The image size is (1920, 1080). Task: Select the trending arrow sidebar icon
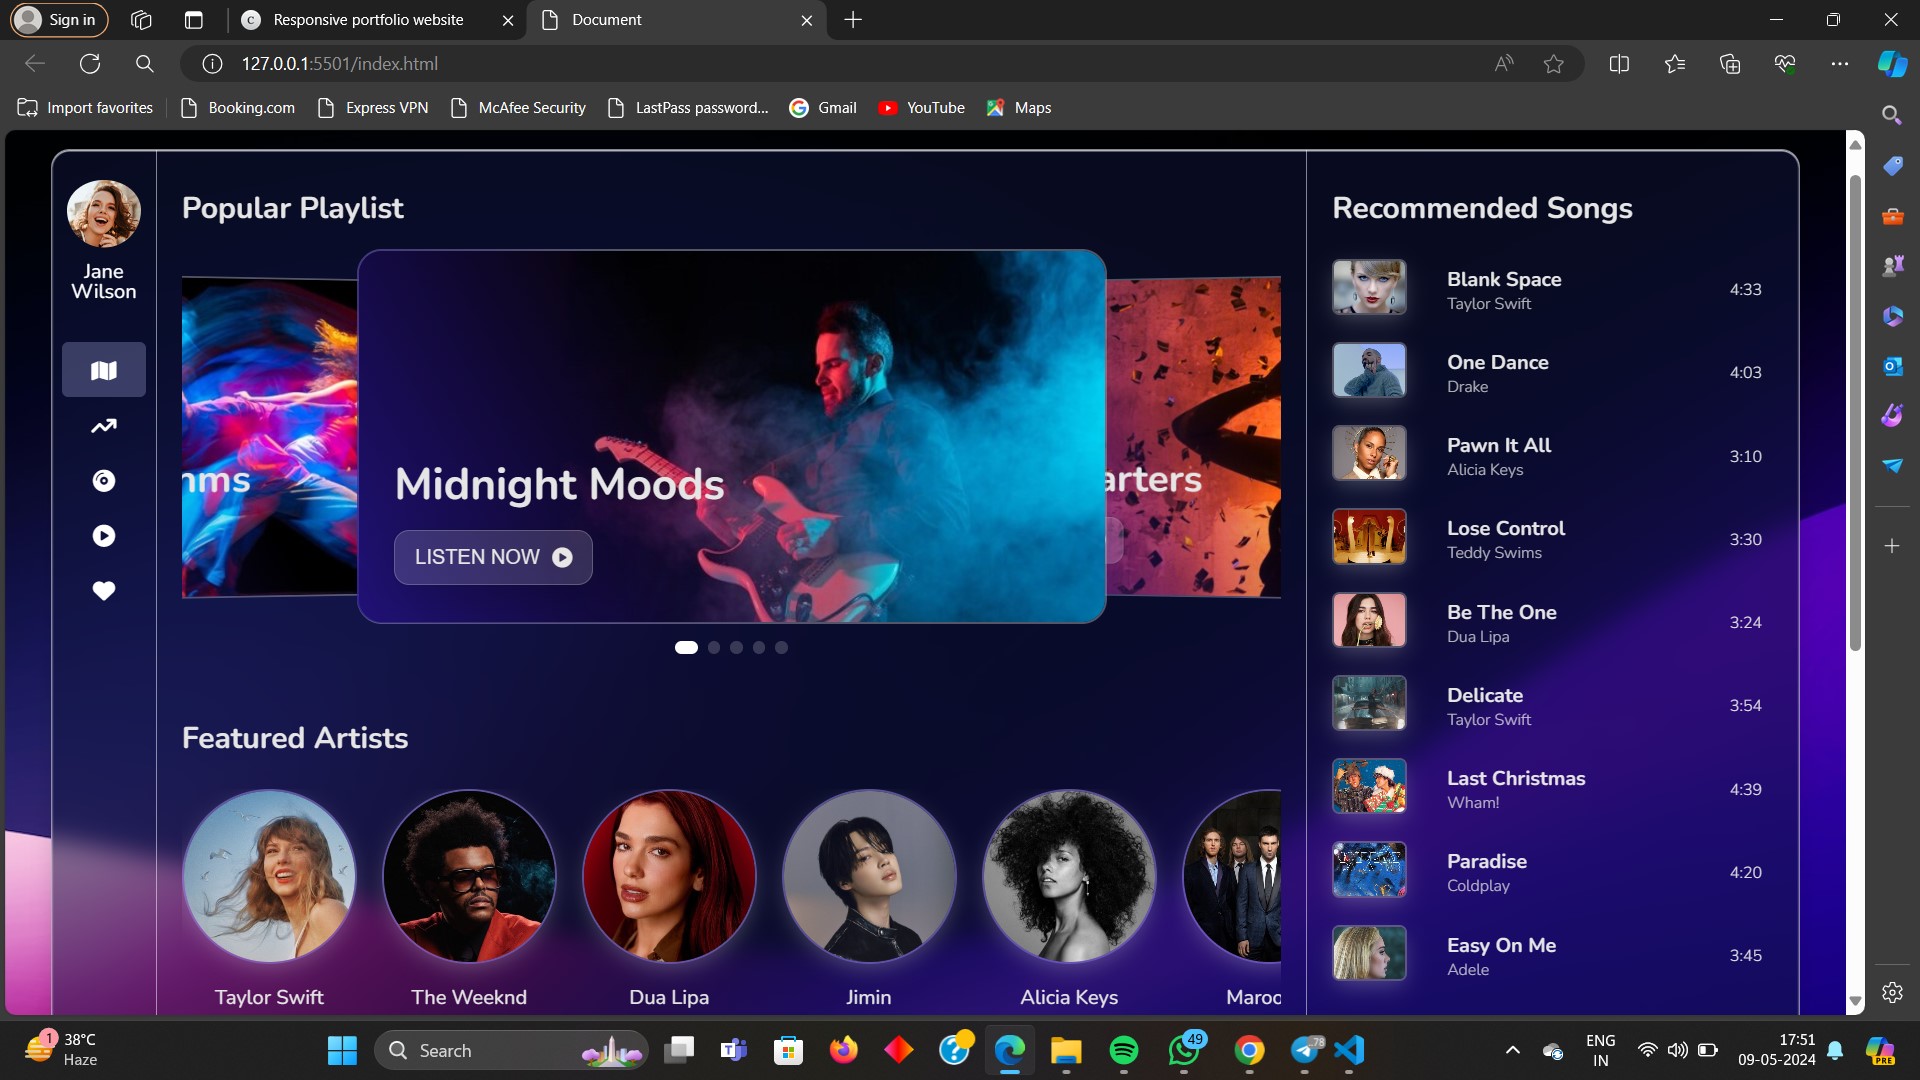pyautogui.click(x=104, y=426)
